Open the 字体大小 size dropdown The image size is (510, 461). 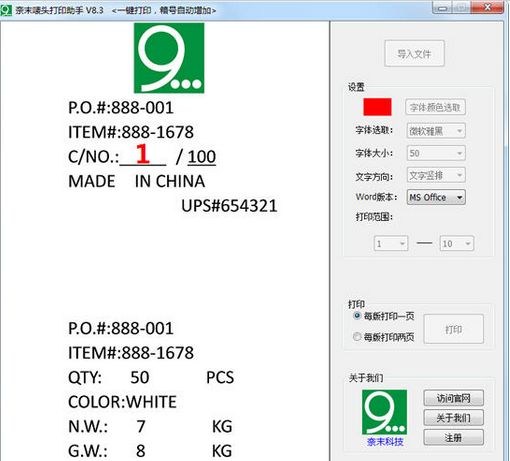click(x=436, y=153)
